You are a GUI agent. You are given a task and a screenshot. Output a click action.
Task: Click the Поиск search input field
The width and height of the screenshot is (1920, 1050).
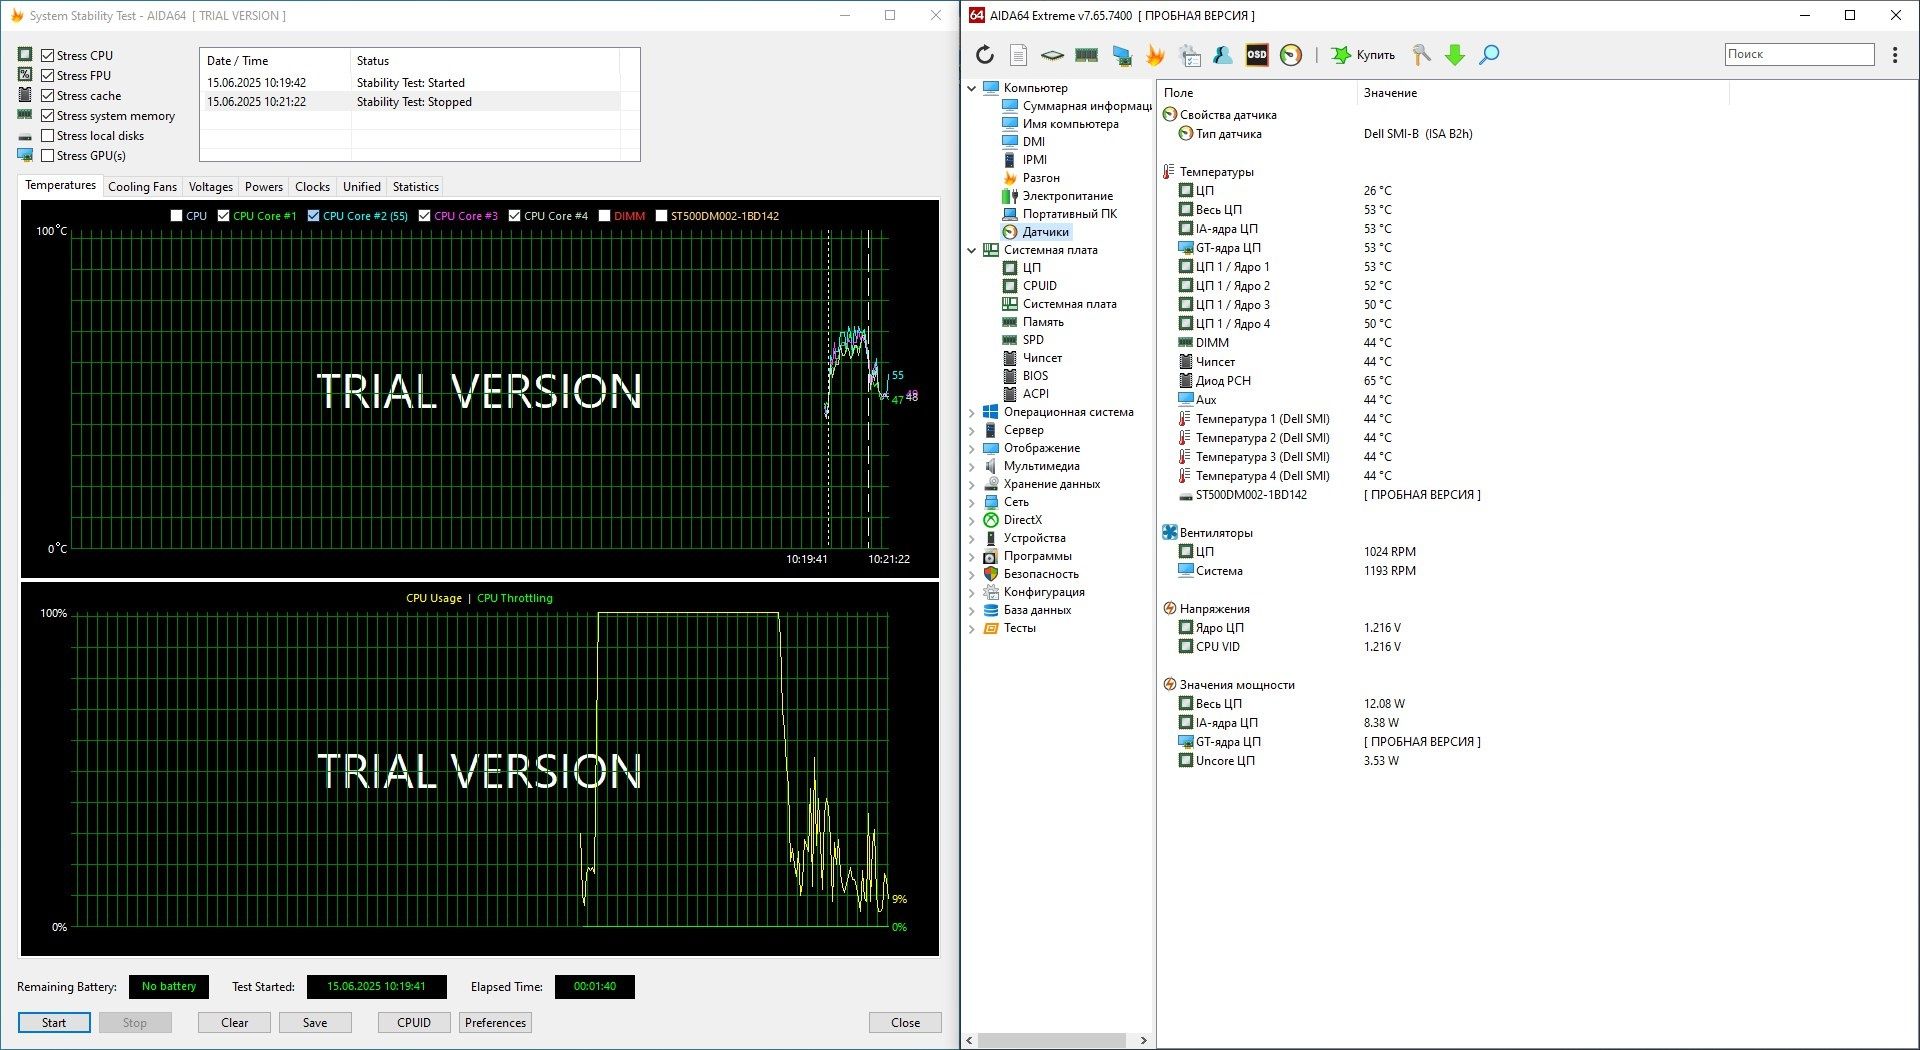tap(1799, 54)
